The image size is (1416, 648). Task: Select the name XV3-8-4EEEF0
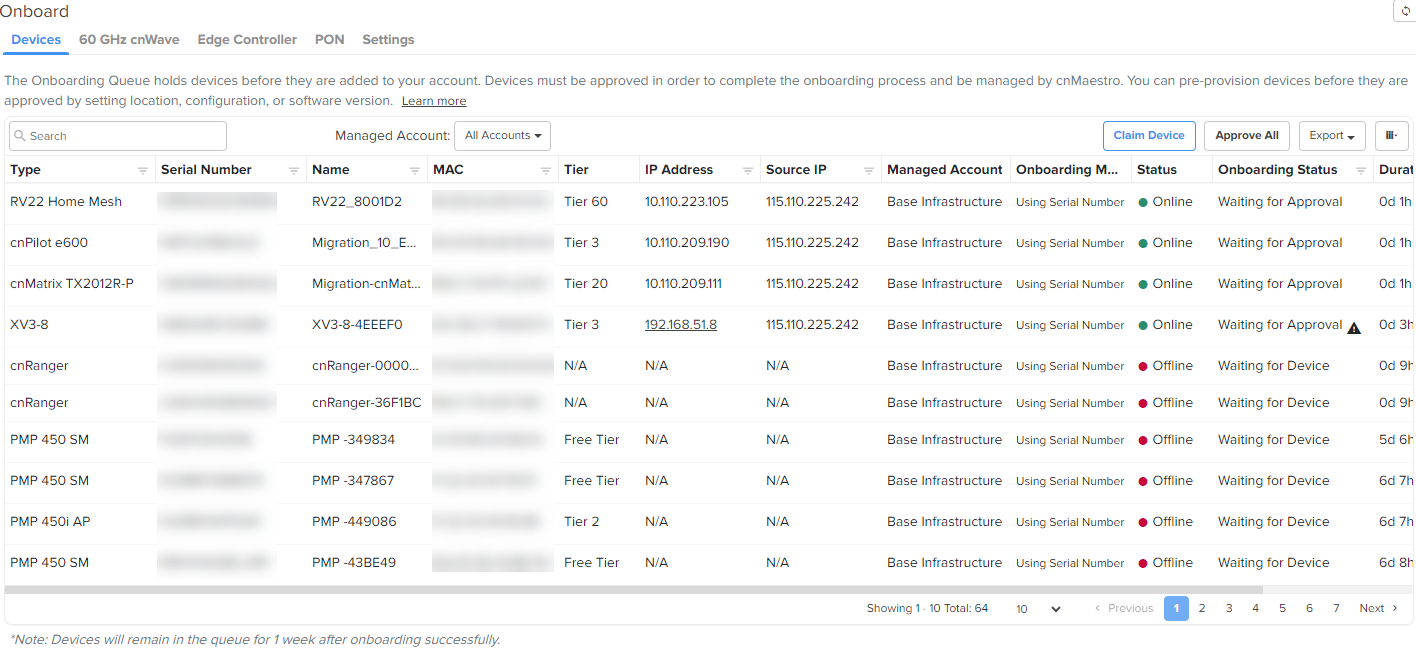point(357,325)
